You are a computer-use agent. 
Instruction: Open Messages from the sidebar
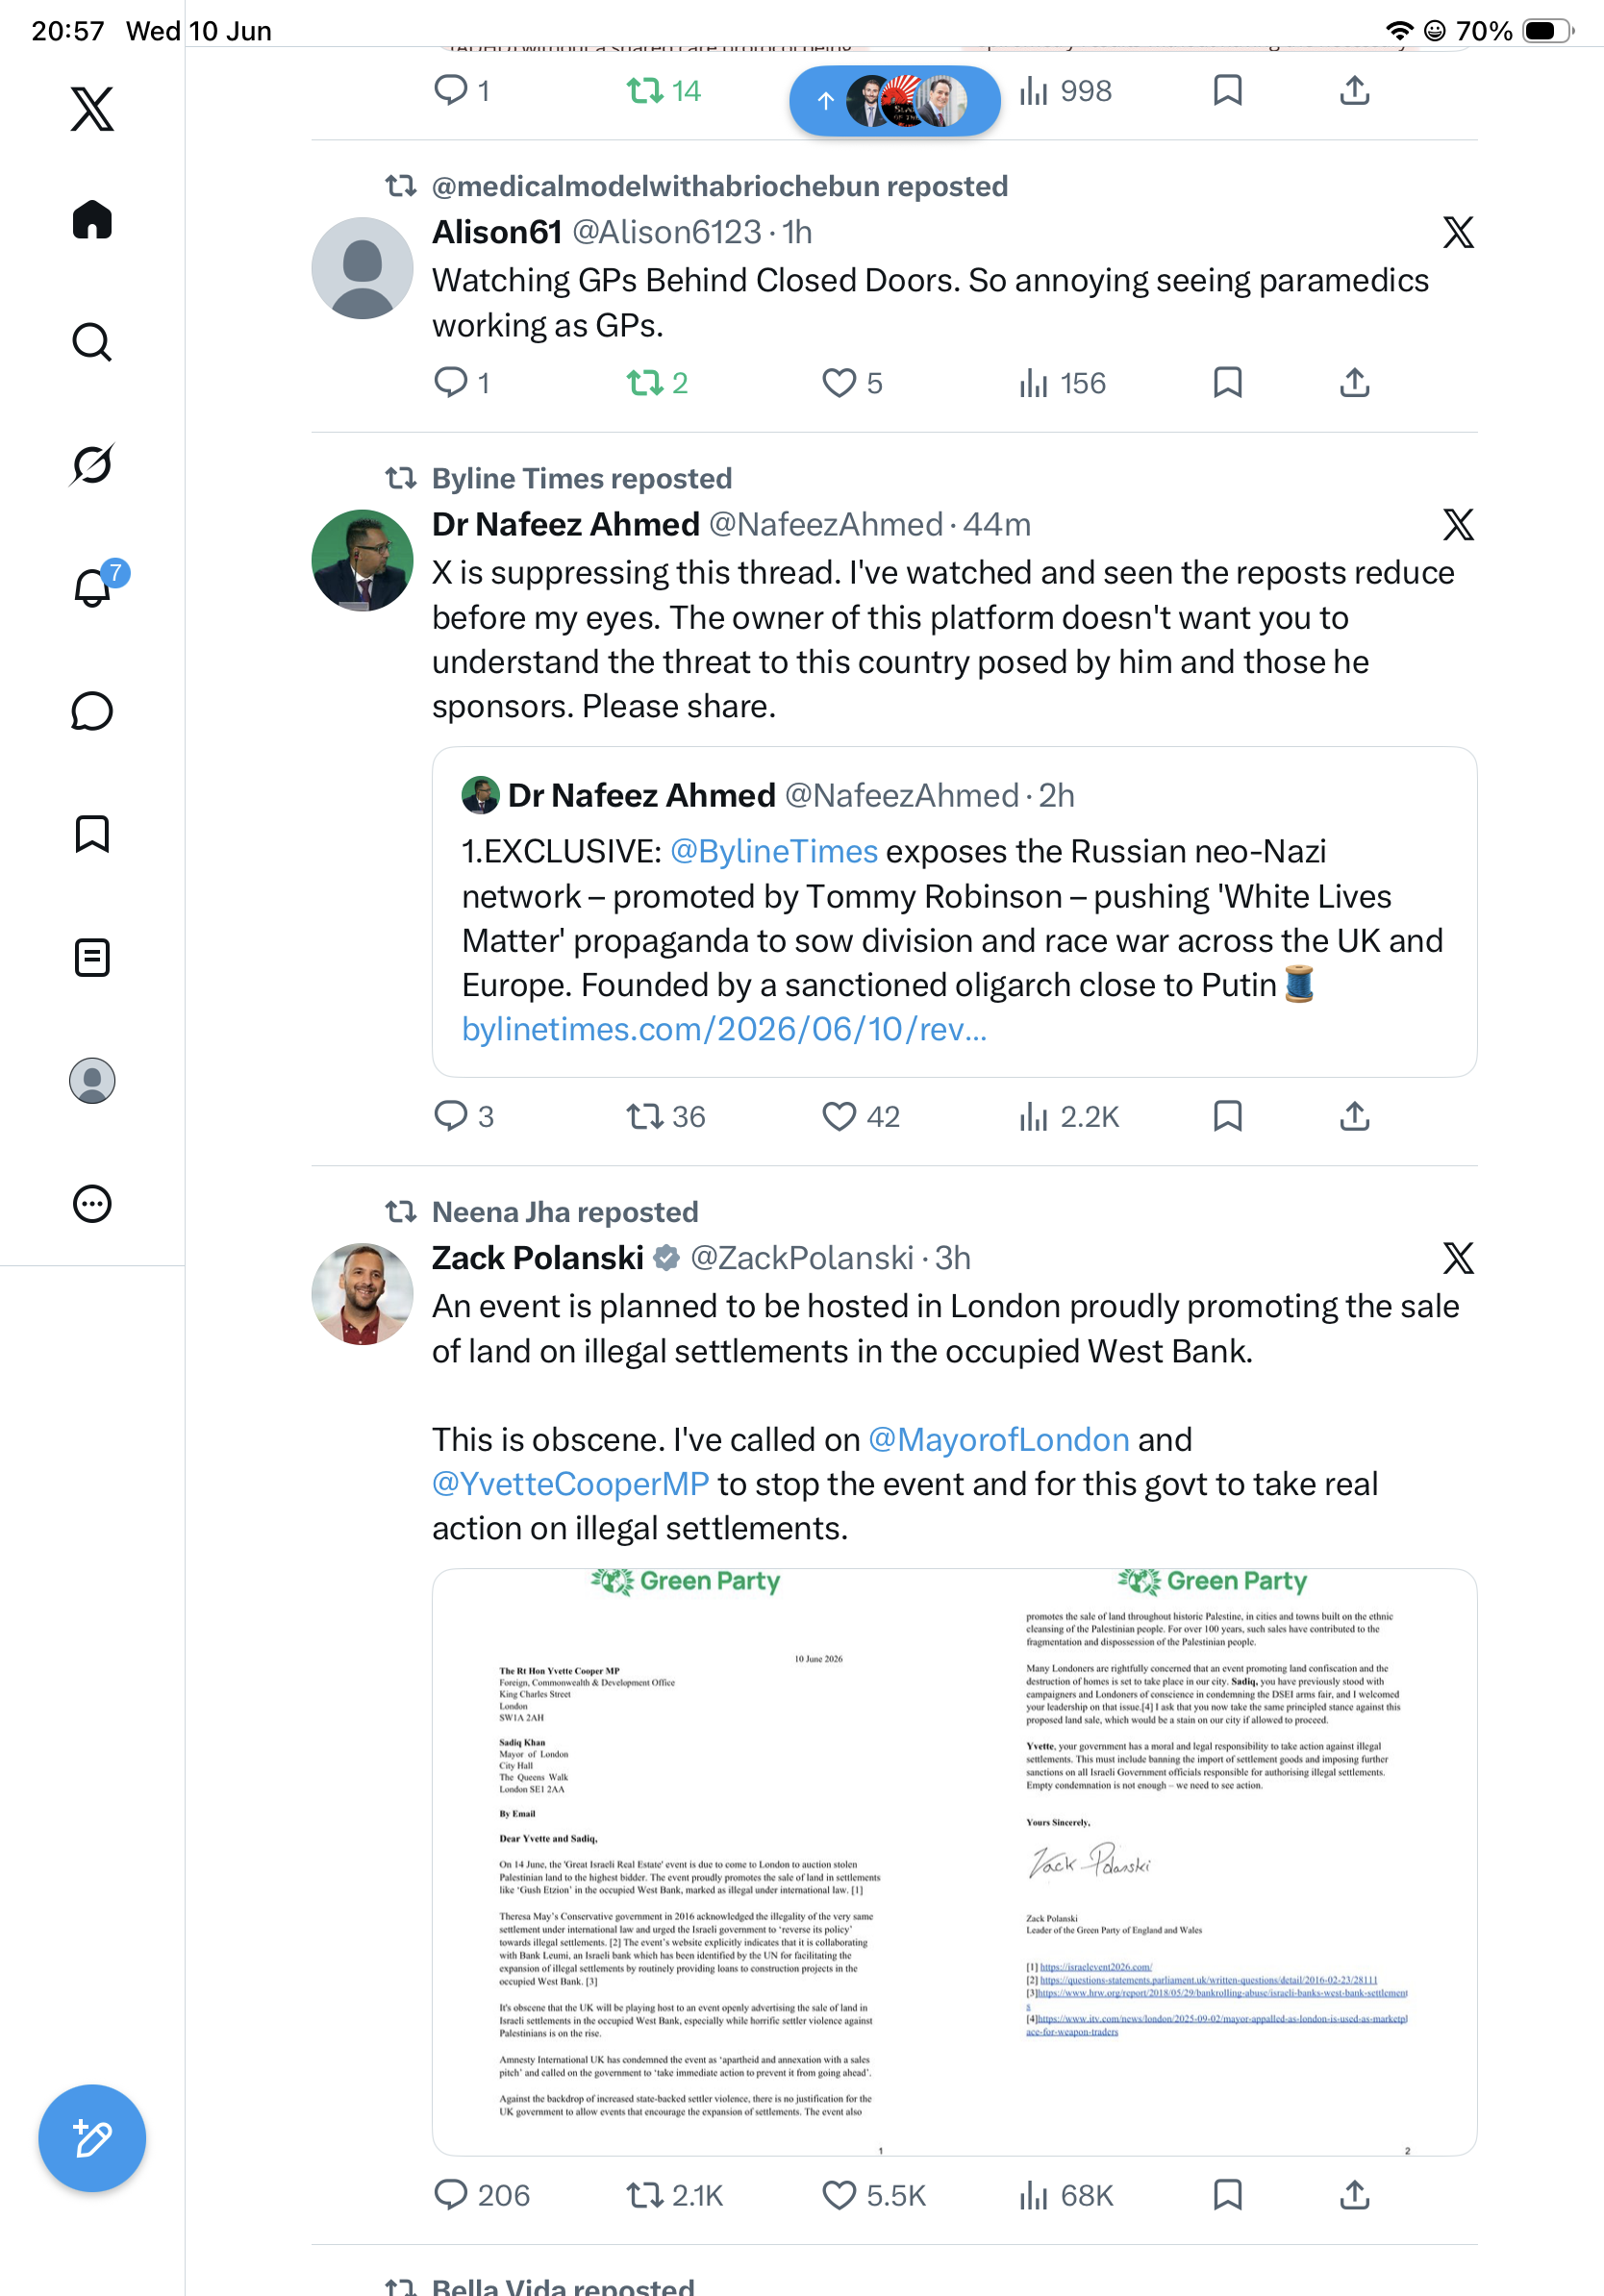92,711
